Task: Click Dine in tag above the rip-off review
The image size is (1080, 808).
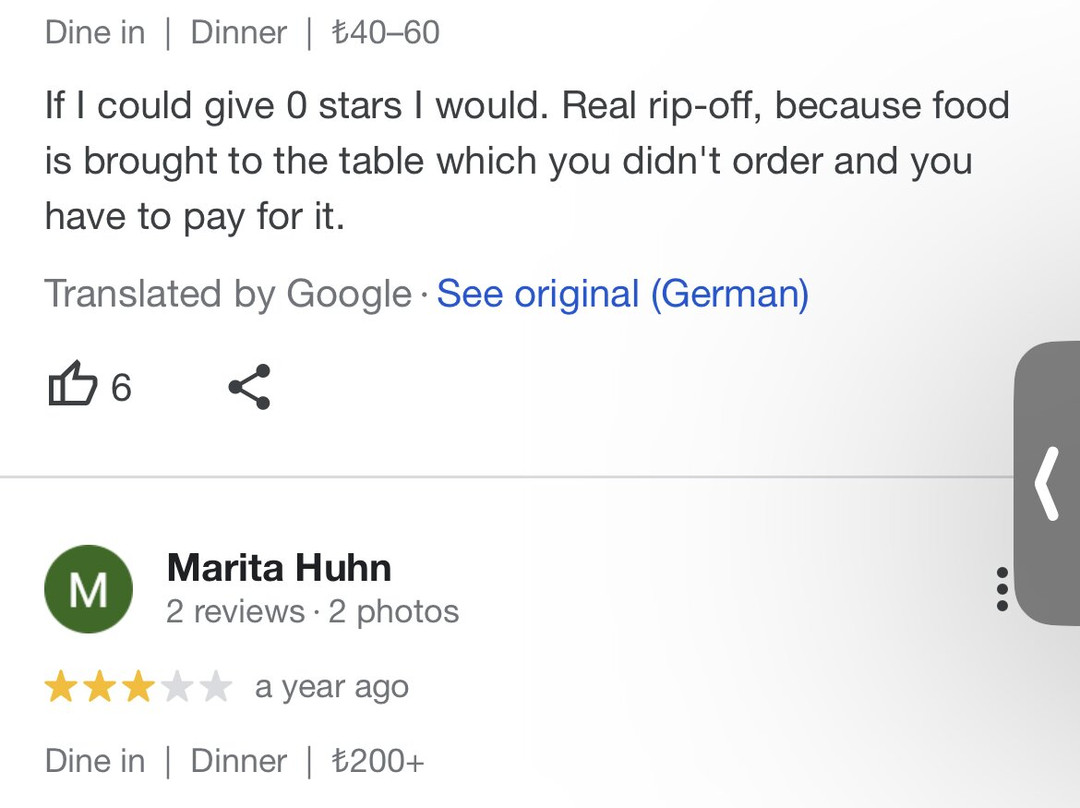Action: coord(95,33)
